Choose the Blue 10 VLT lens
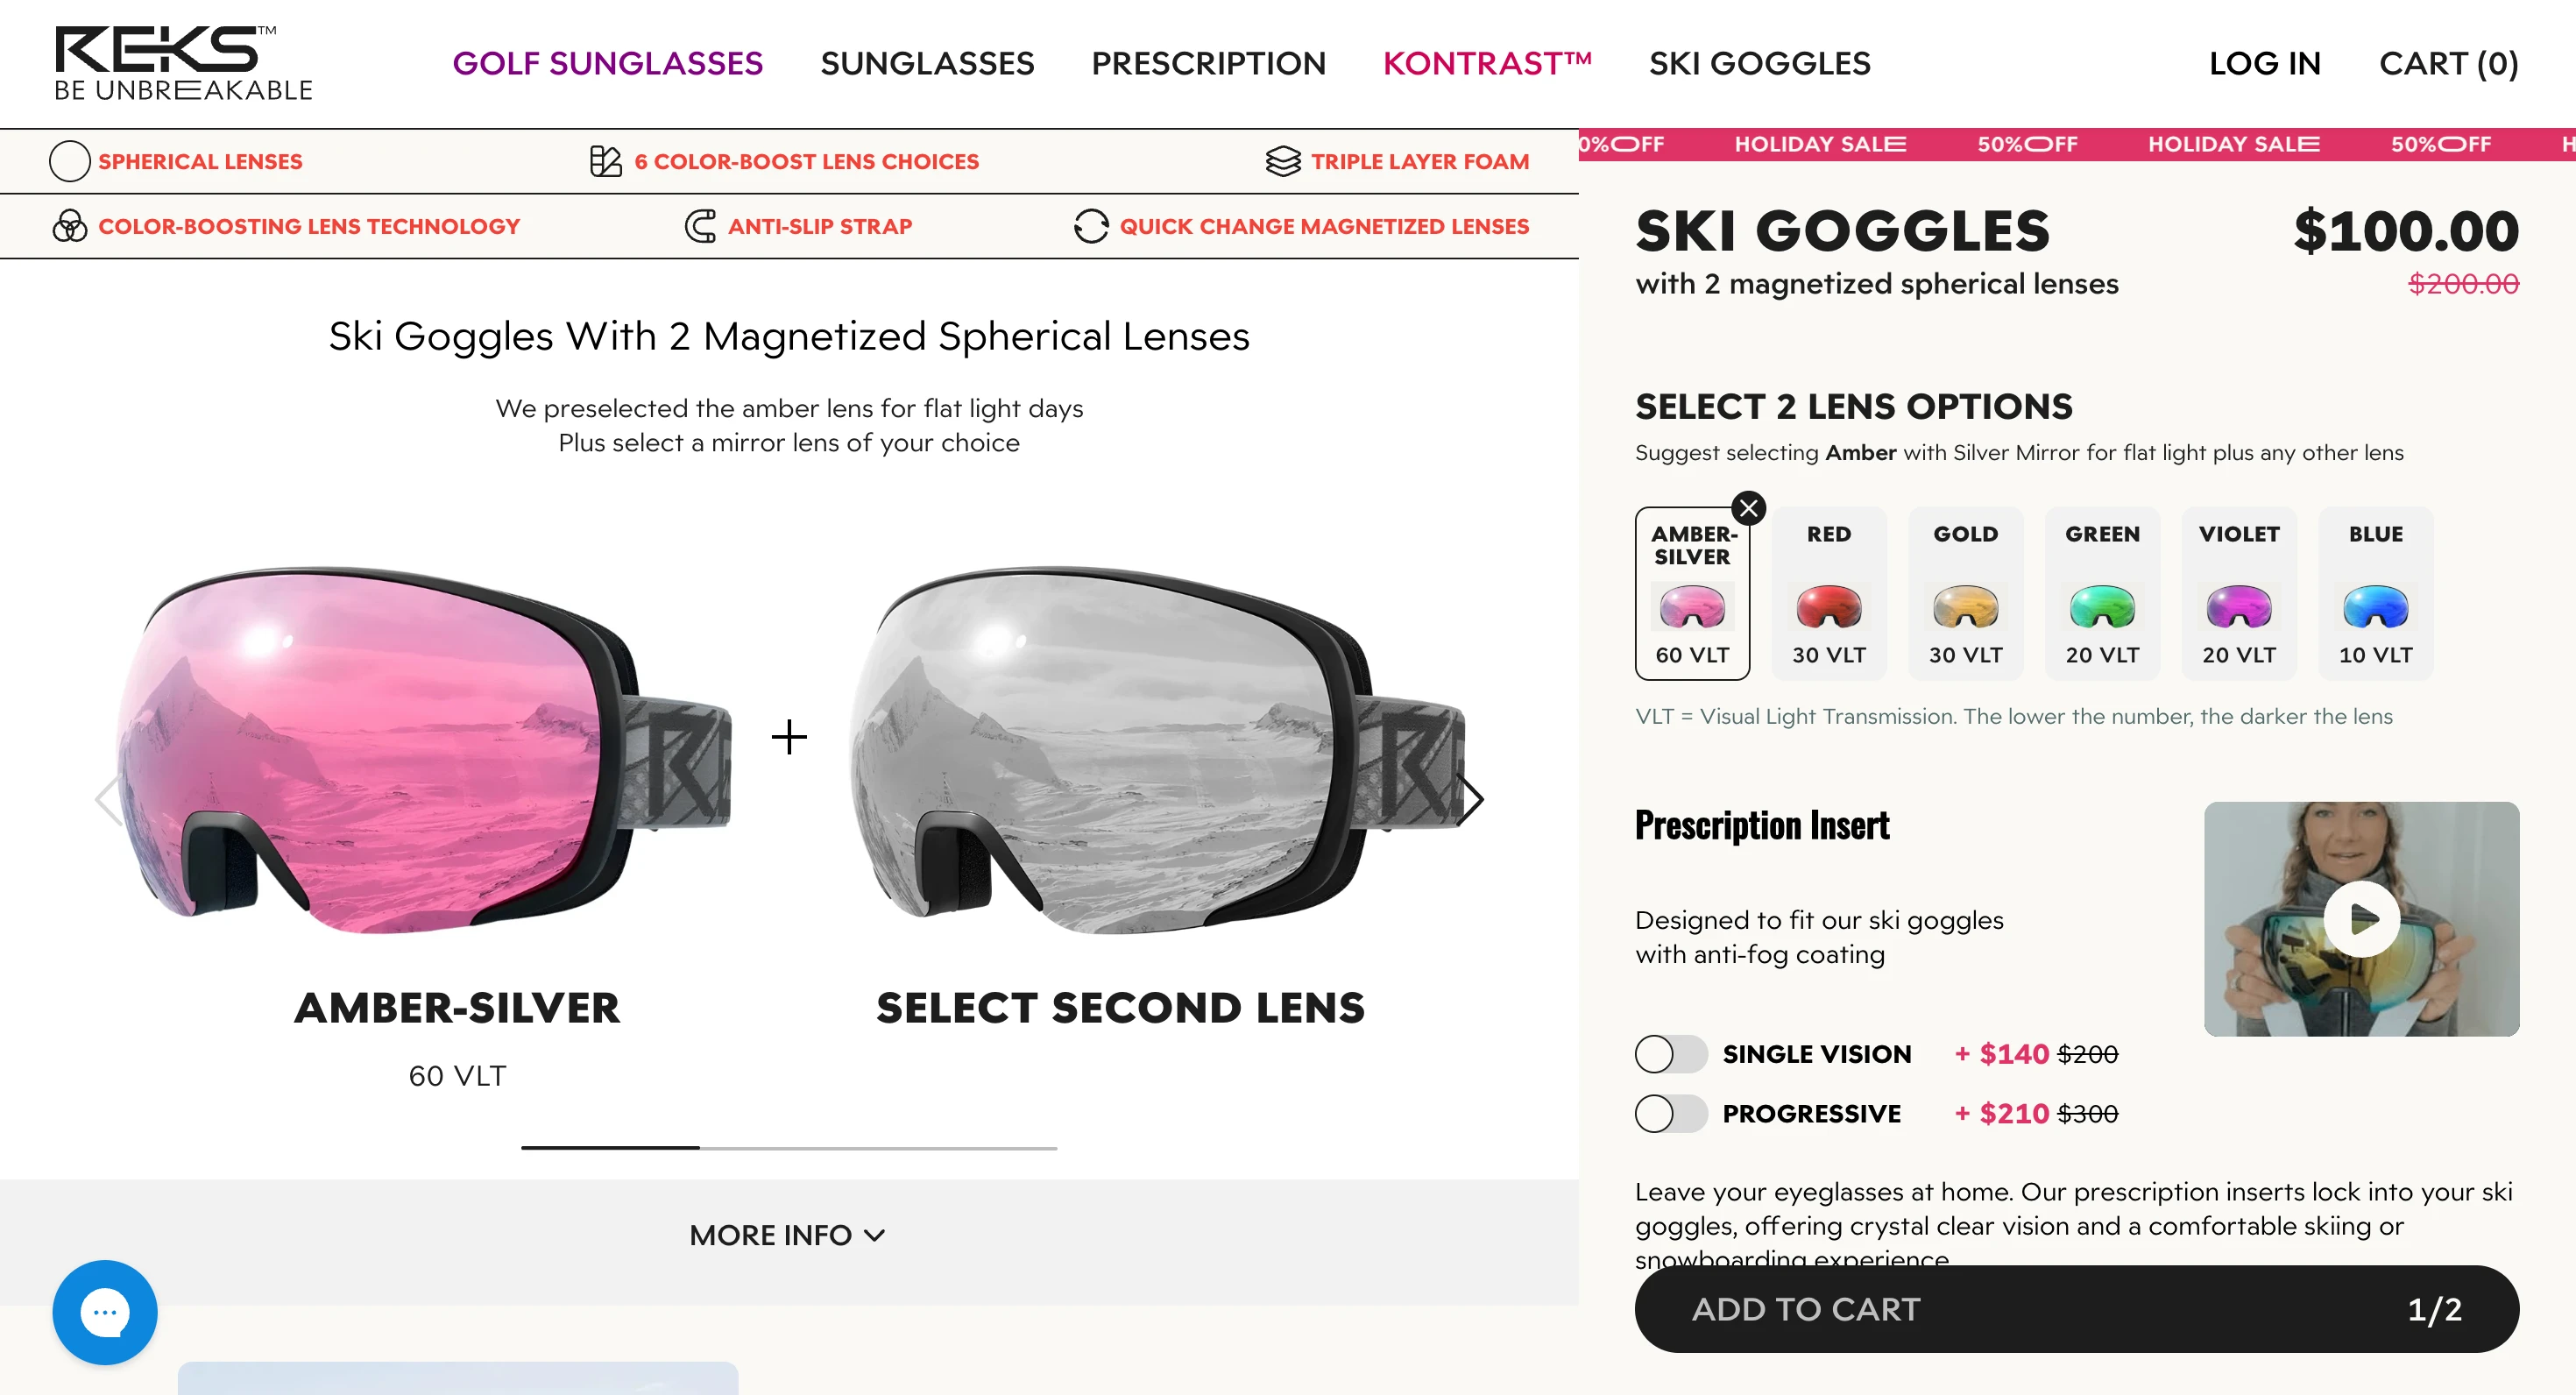 coord(2375,594)
